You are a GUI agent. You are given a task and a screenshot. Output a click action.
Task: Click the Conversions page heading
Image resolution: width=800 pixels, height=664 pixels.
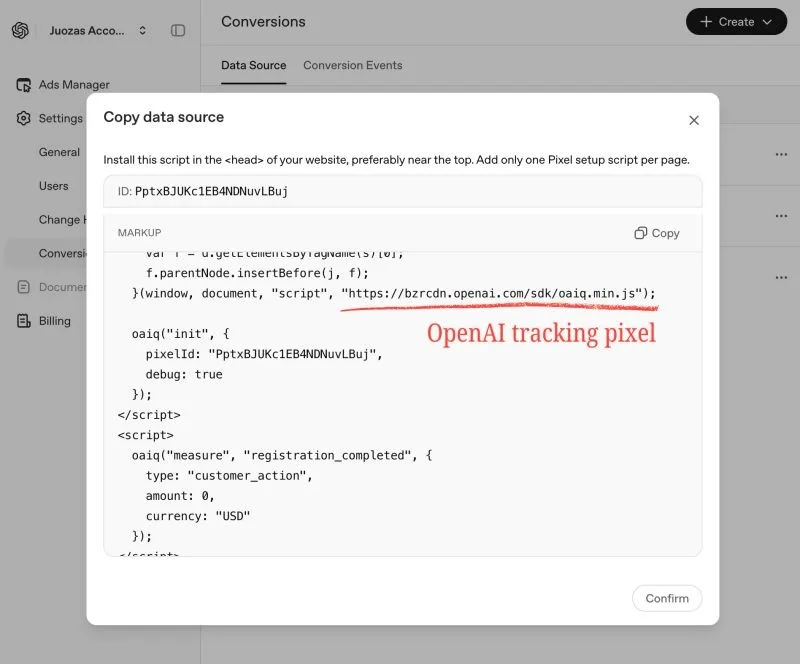point(263,21)
